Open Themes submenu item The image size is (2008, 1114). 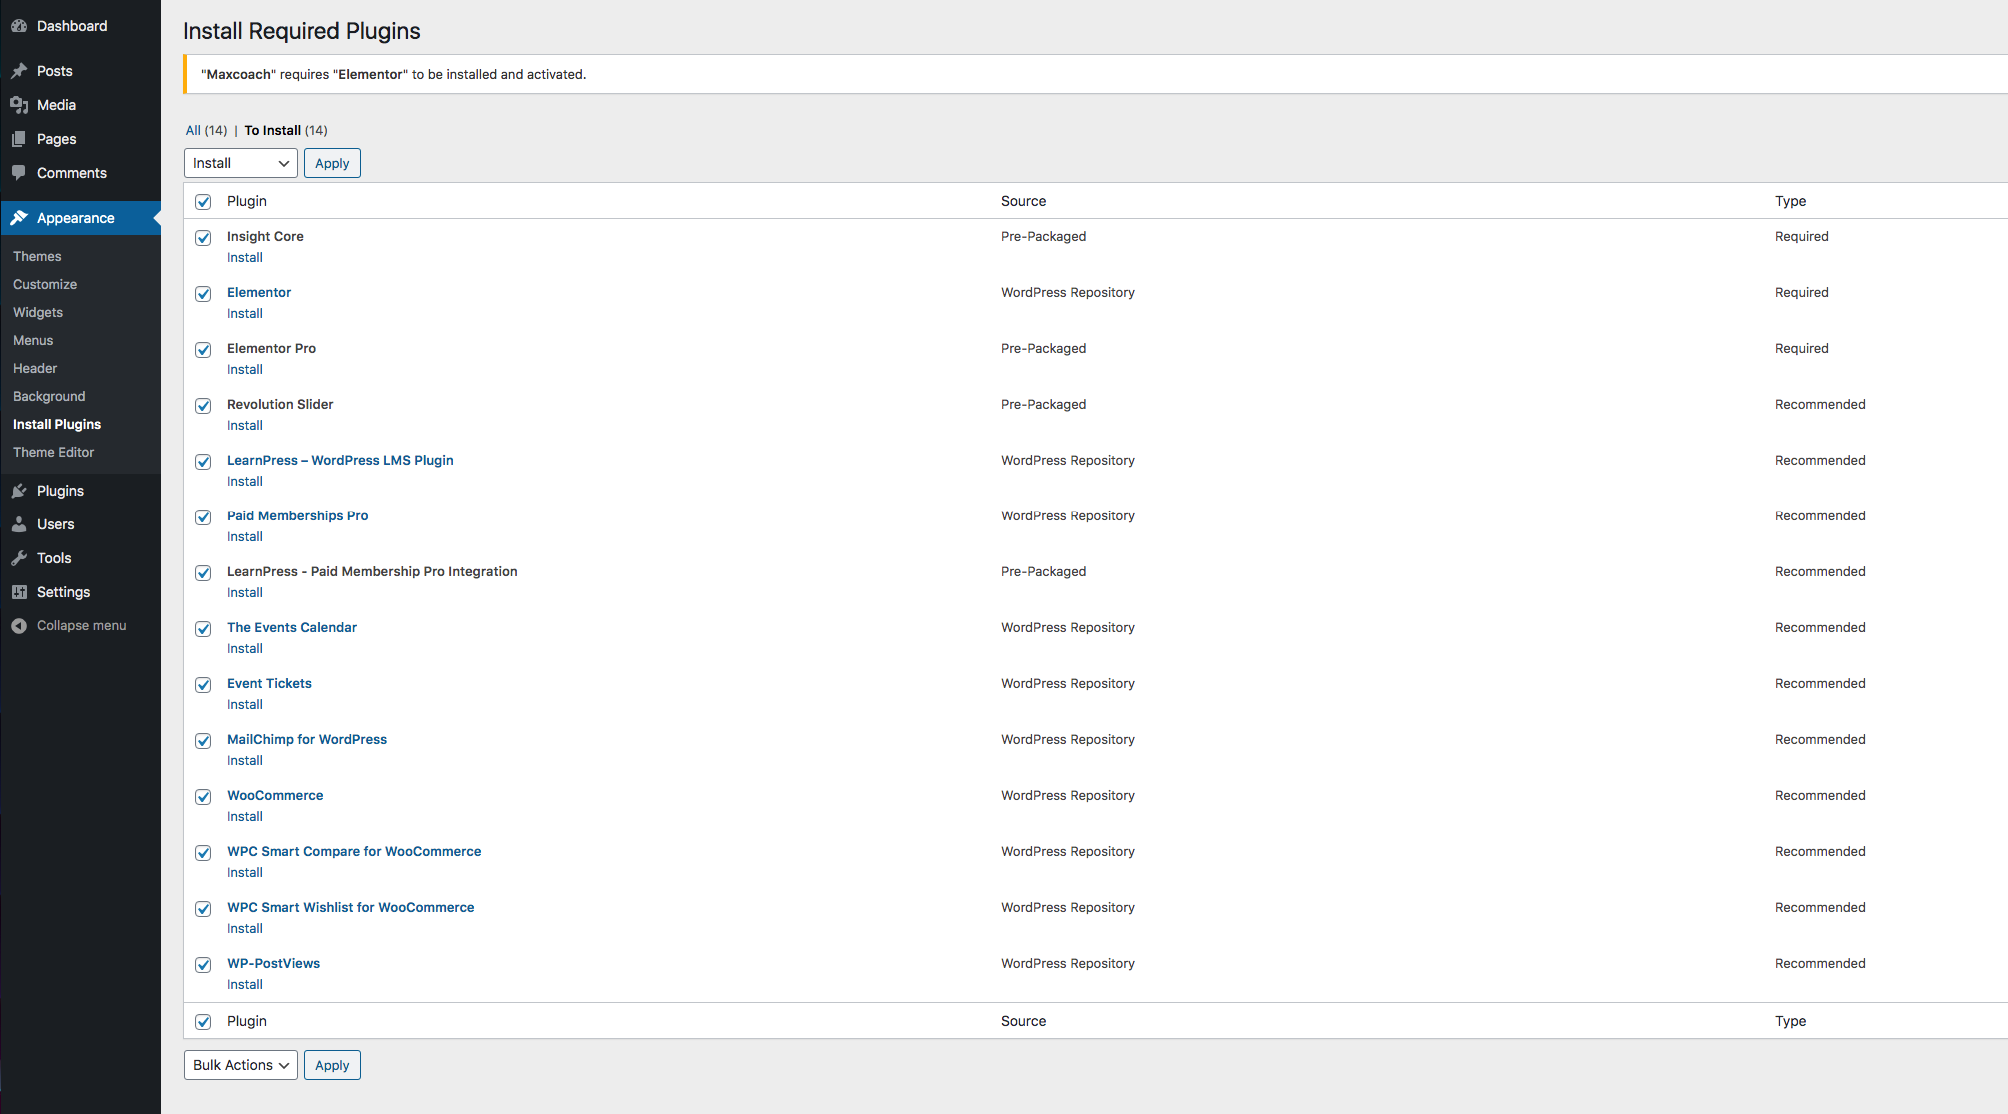pyautogui.click(x=37, y=256)
